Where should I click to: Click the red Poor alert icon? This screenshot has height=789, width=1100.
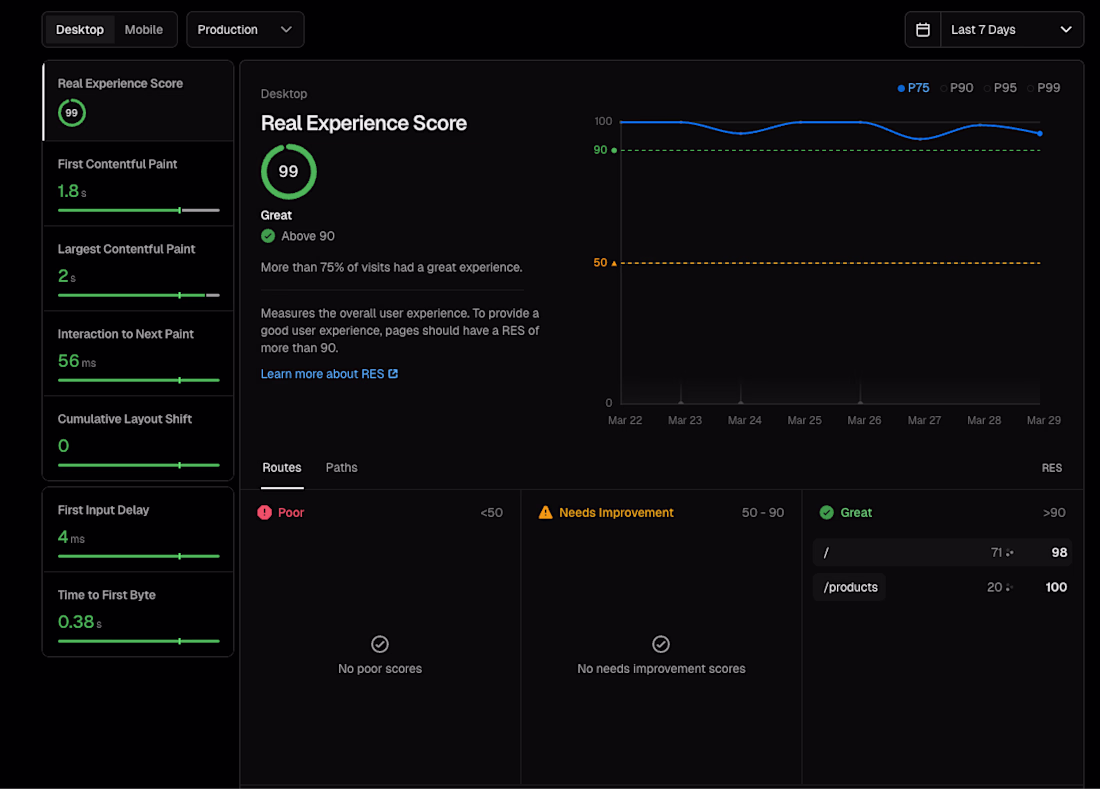[x=265, y=512]
